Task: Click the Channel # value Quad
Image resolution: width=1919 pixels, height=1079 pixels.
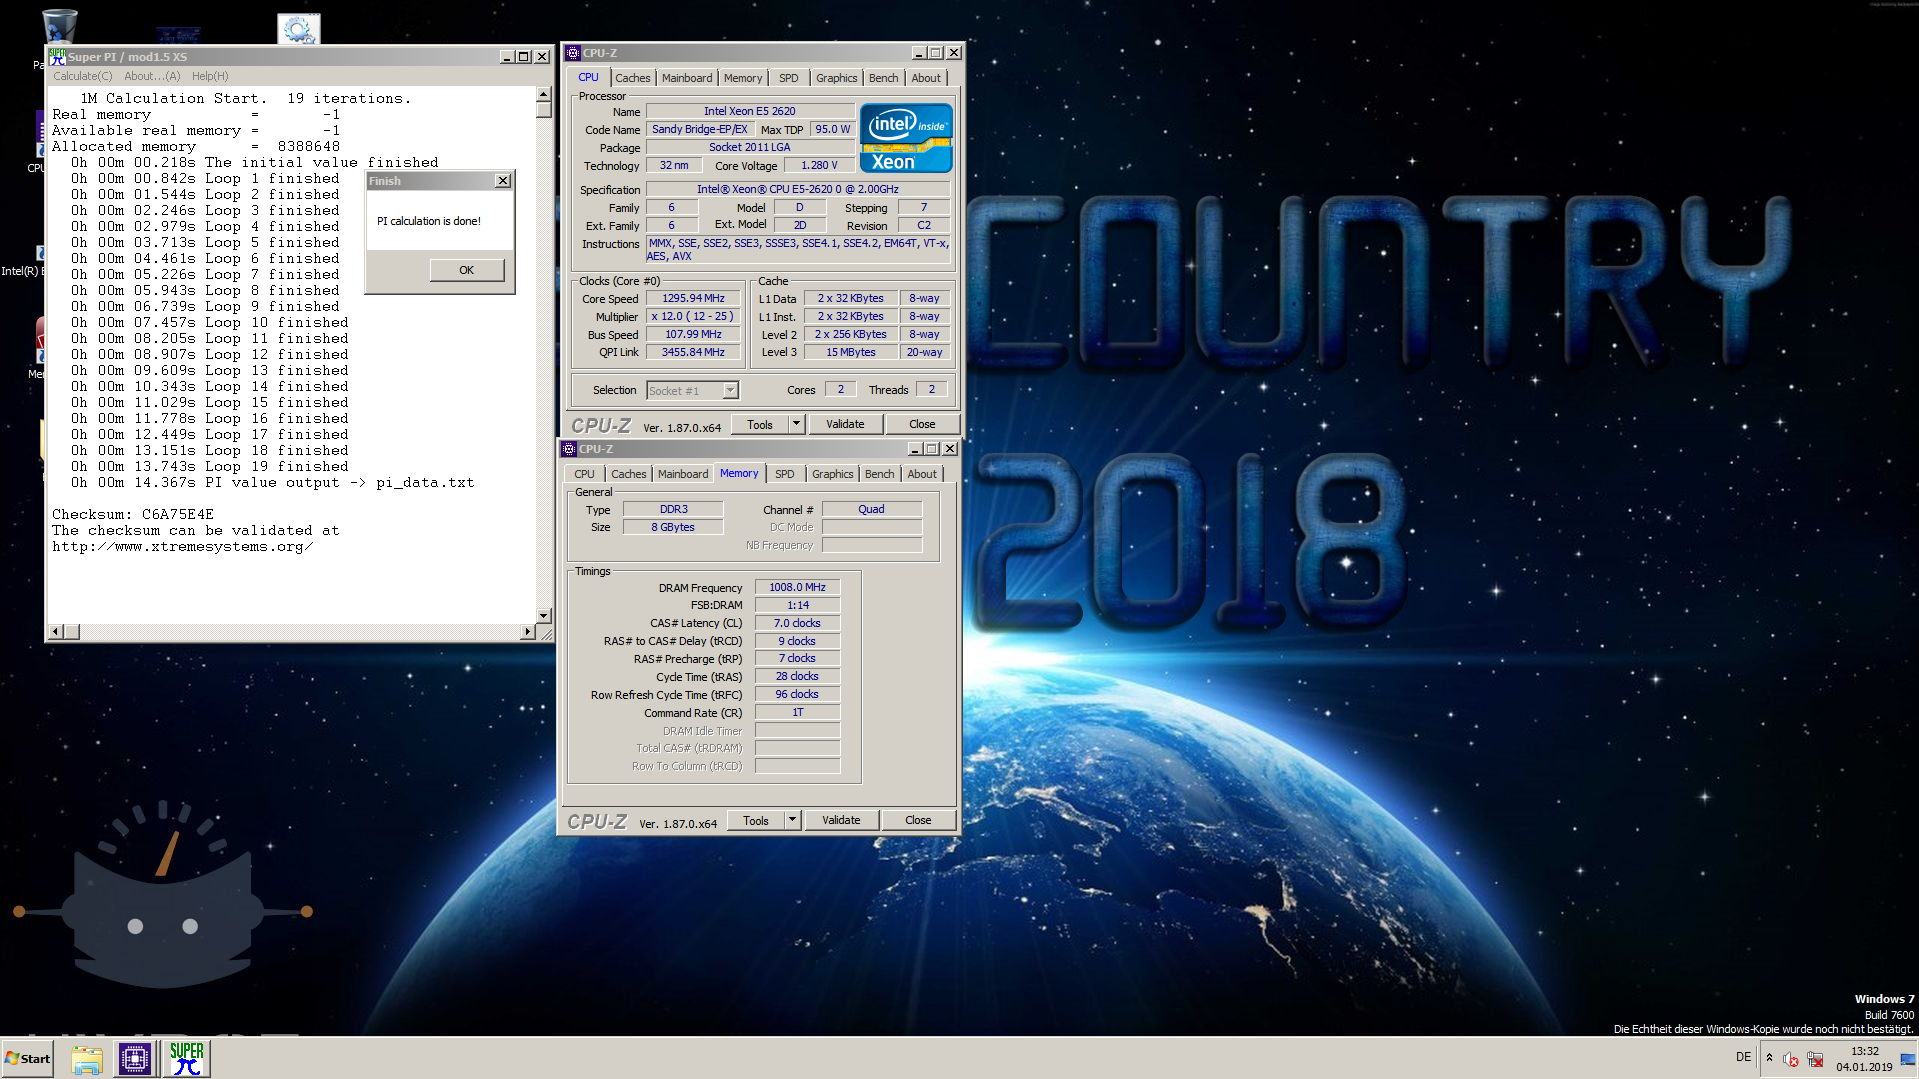Action: (871, 510)
